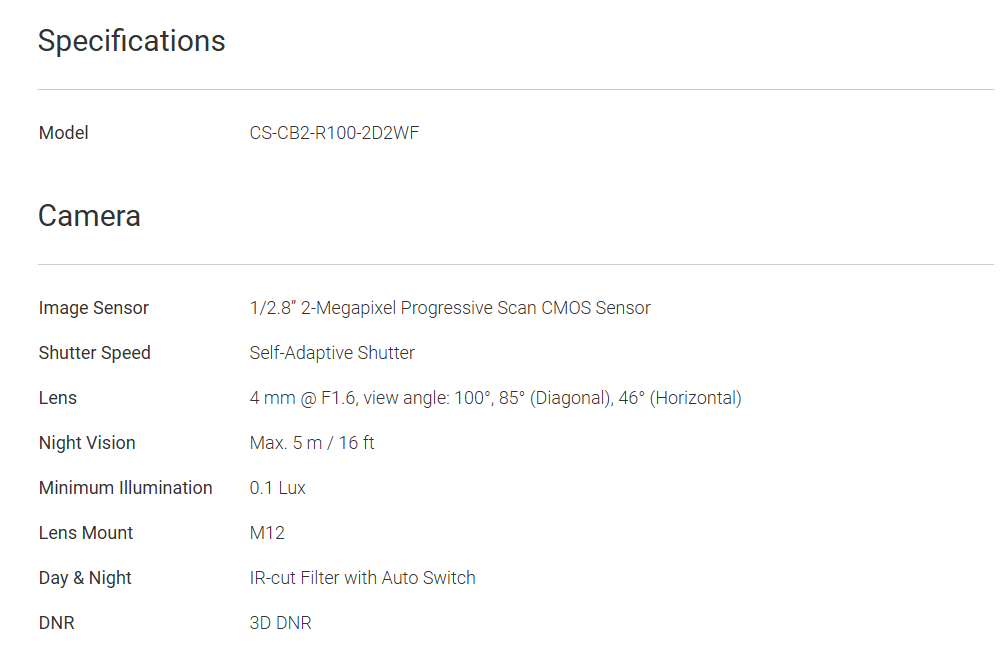Click the Shutter Speed label
The width and height of the screenshot is (1002, 657).
tap(94, 353)
